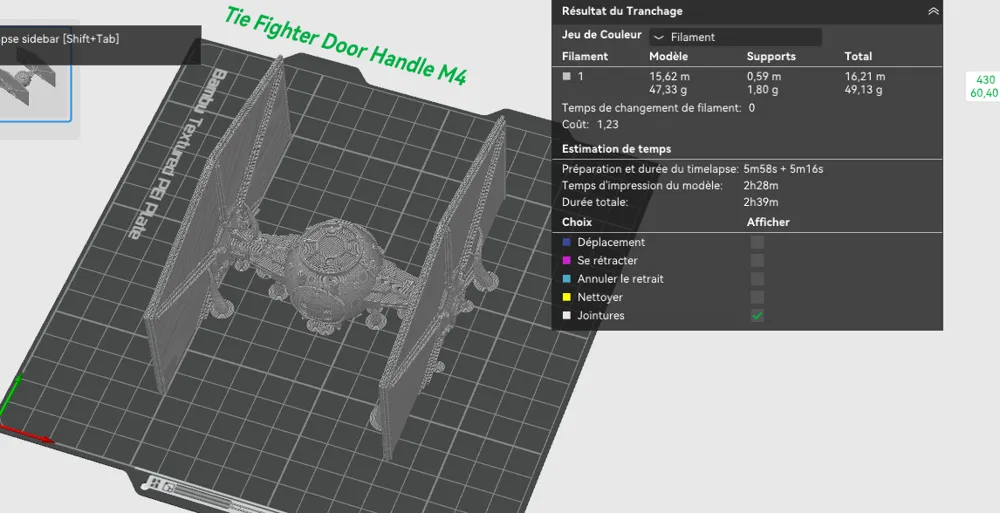Click the grey filament 1 color swatch
The height and width of the screenshot is (513, 1000).
point(566,76)
